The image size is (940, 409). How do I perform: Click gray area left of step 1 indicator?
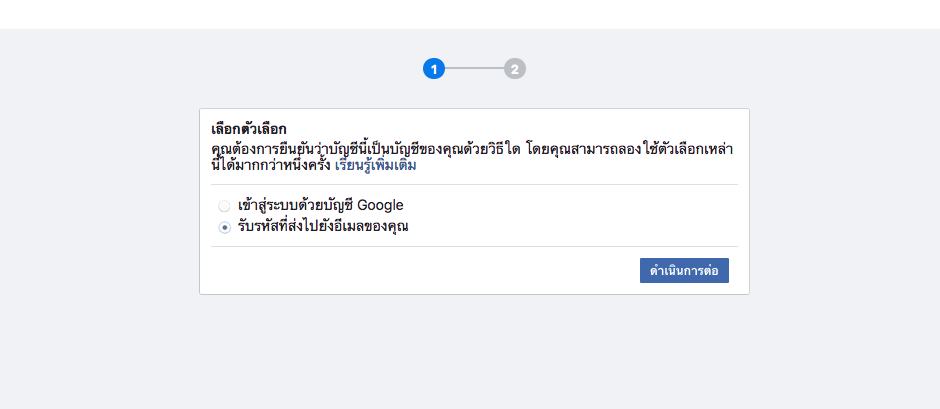tap(300, 69)
